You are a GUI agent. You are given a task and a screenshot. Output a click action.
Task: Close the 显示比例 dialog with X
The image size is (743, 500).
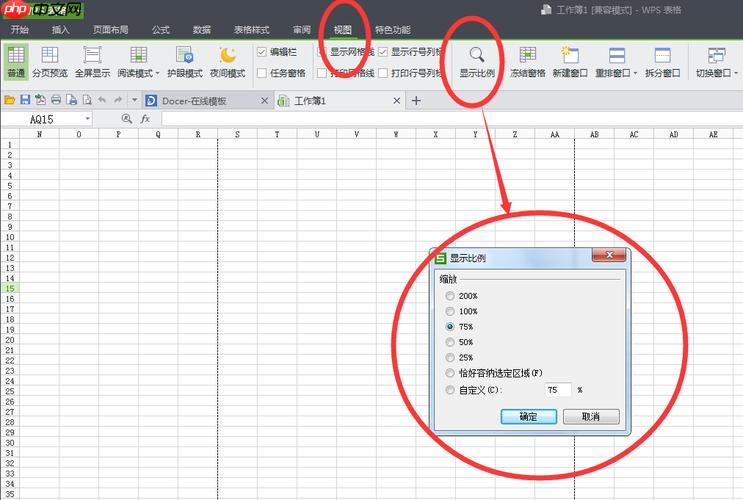609,255
